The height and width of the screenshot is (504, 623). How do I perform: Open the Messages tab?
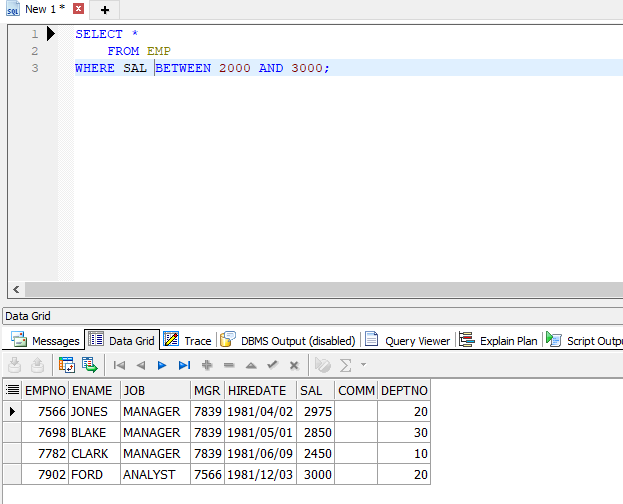(x=45, y=341)
